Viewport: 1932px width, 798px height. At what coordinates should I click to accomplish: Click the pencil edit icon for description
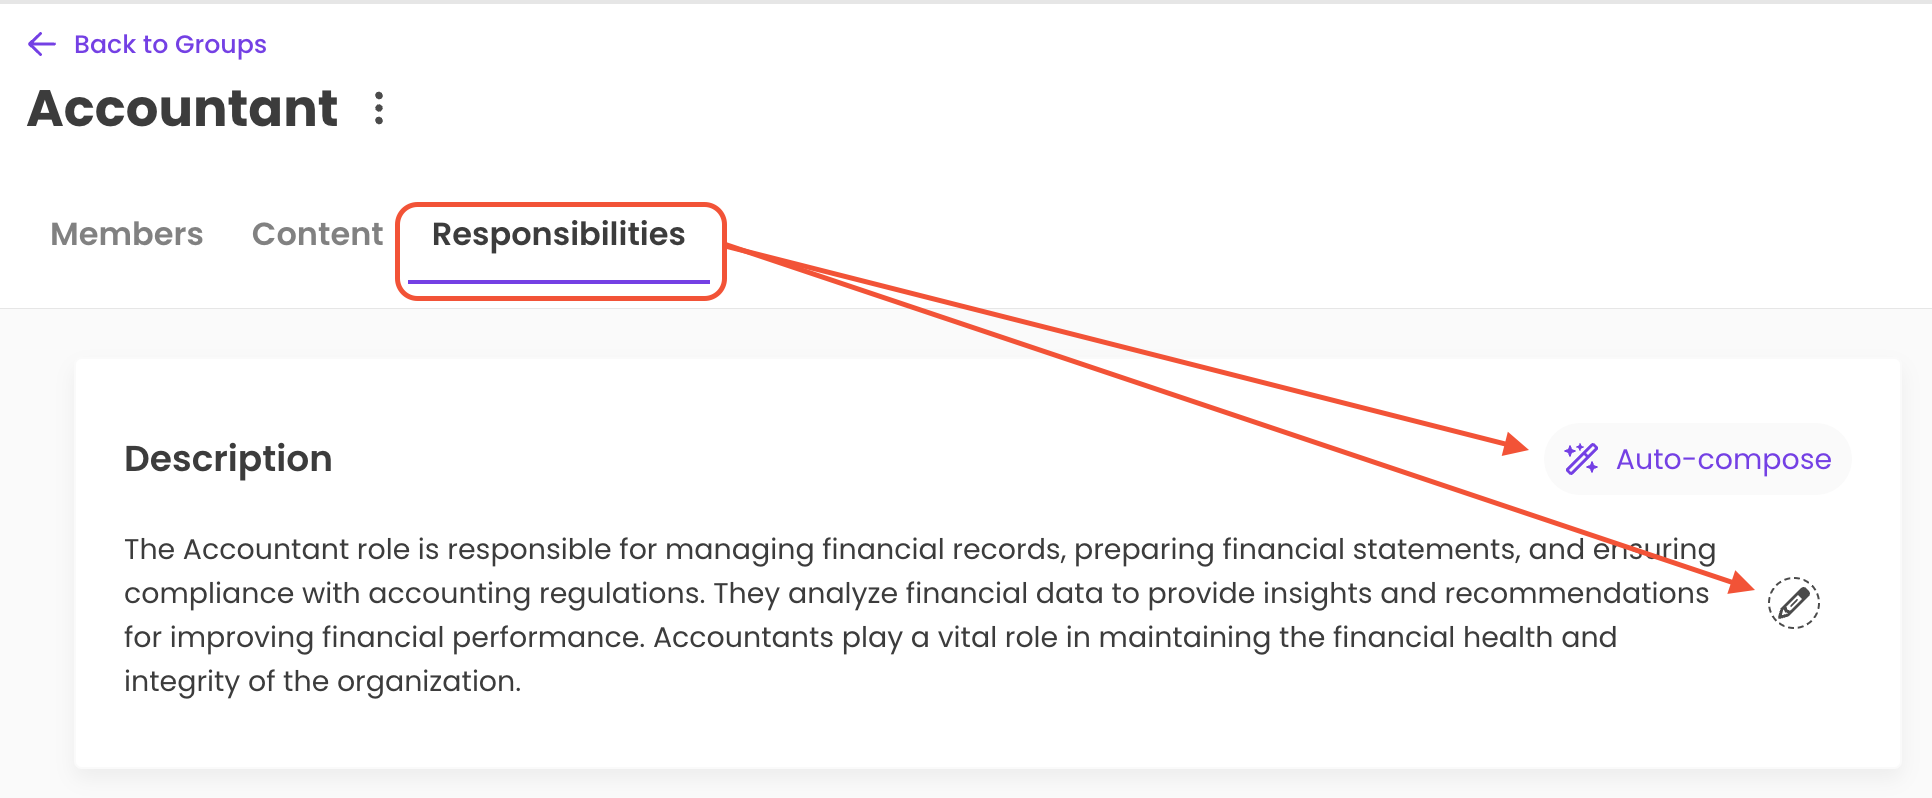1793,603
